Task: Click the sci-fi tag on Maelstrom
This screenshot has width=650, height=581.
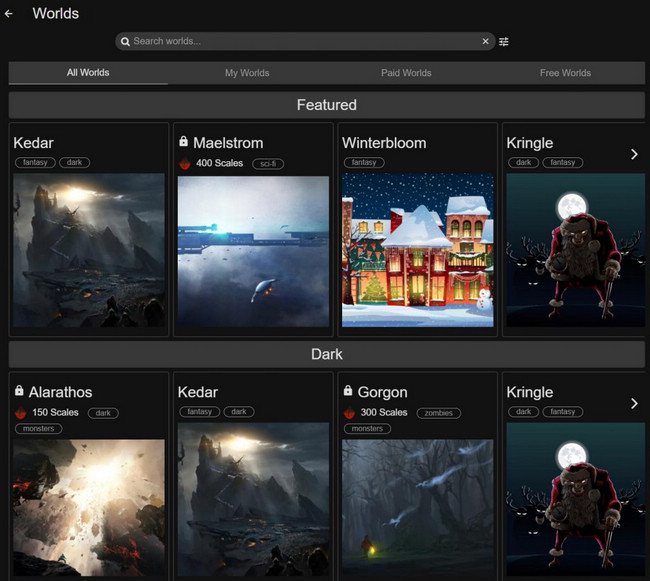Action: coord(267,163)
